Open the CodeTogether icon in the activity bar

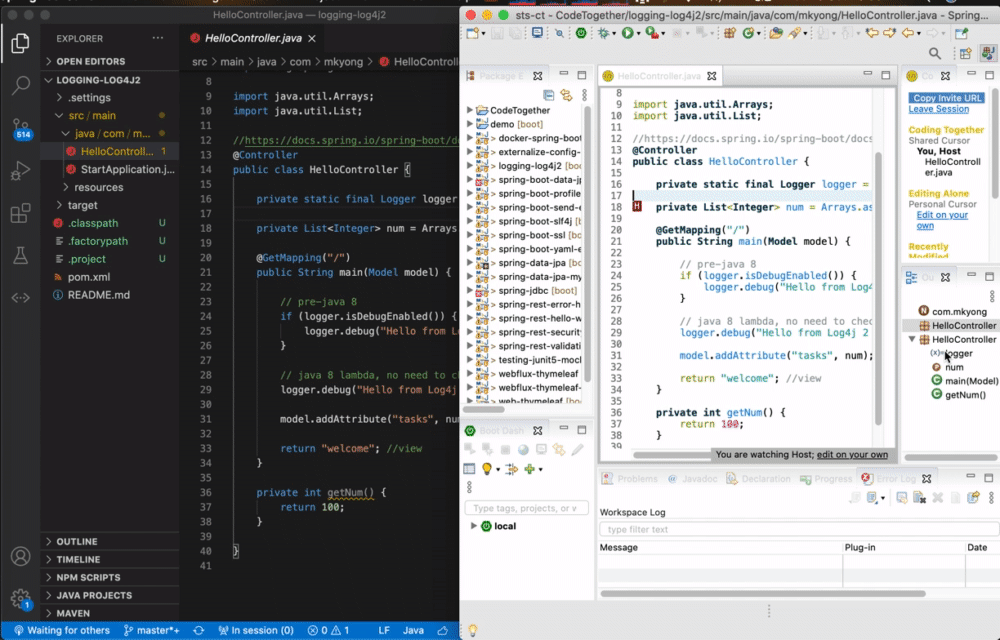[20, 298]
